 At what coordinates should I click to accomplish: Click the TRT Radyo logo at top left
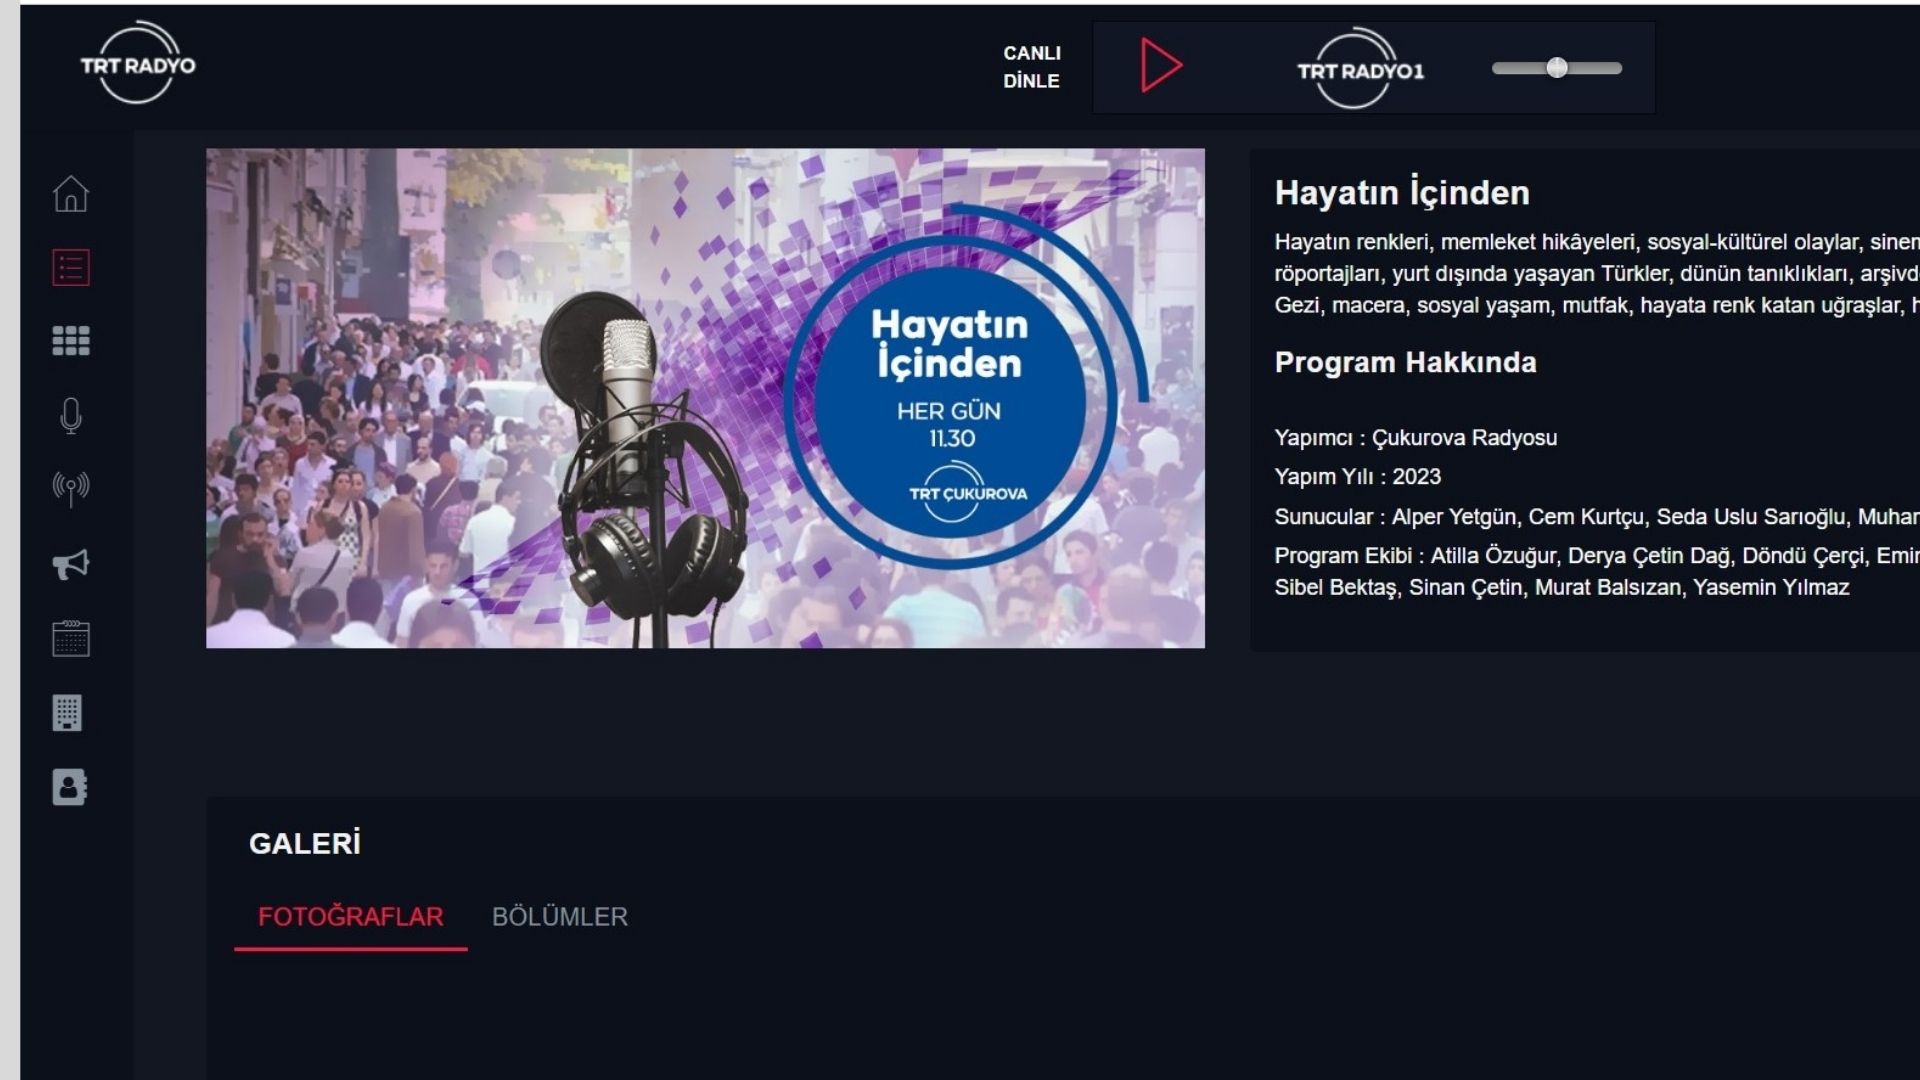click(x=138, y=63)
